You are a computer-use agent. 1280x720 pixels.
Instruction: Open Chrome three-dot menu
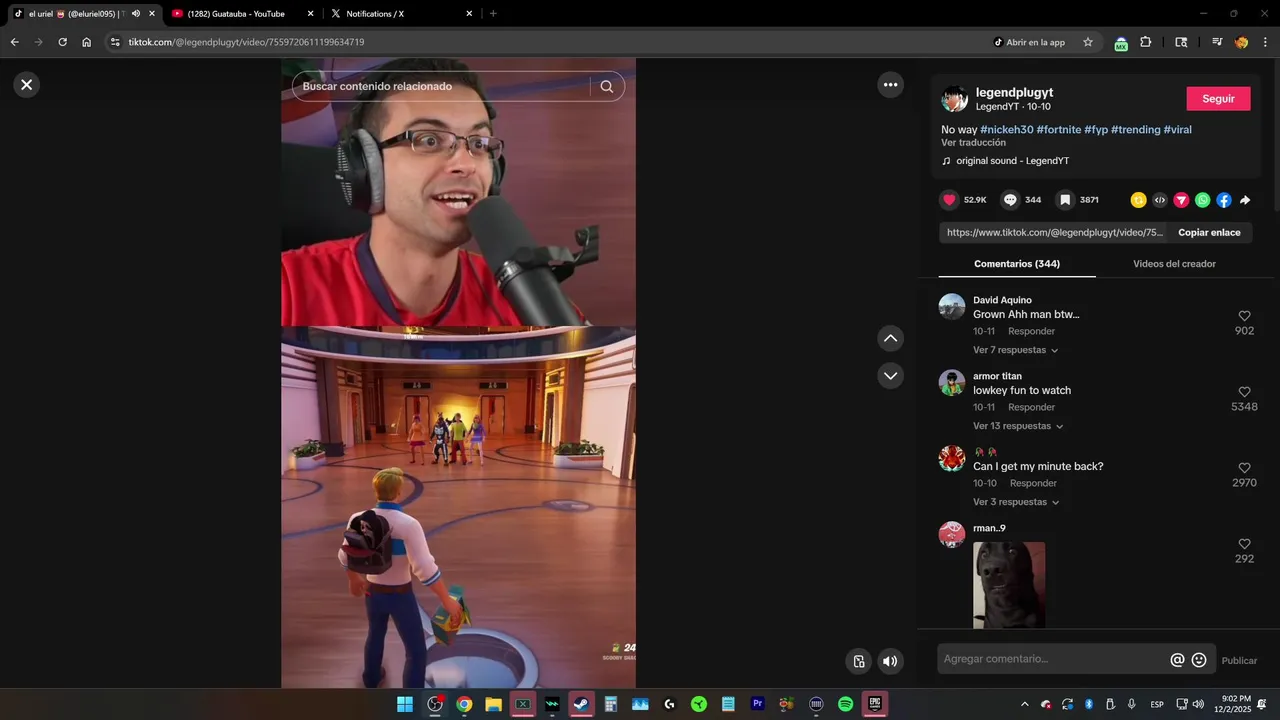click(x=1265, y=42)
